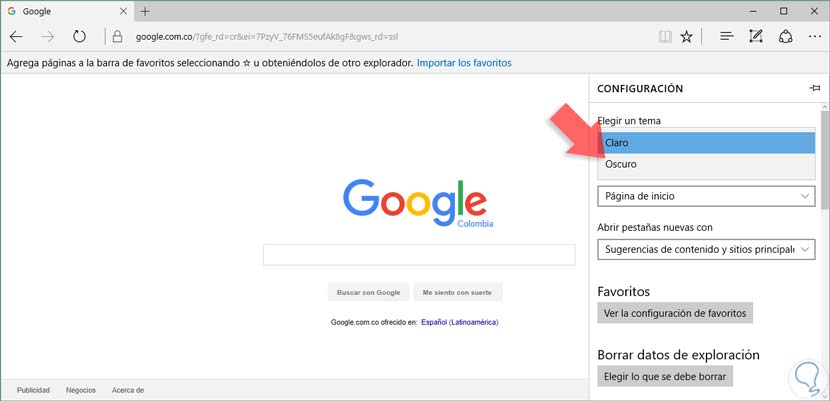Click the CONFIGURACIÓN heading text

640,89
